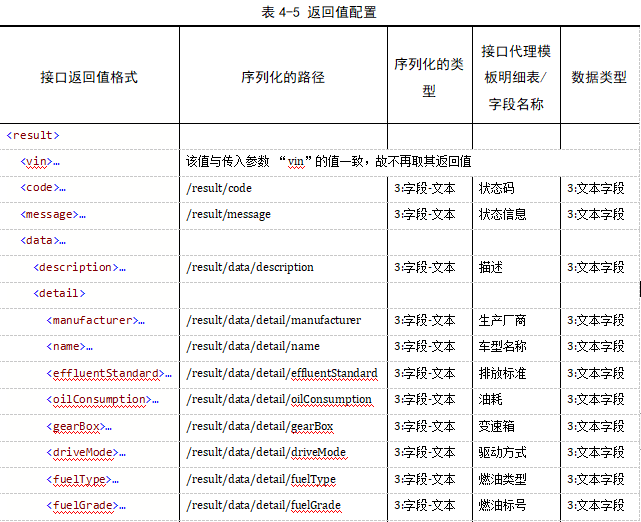
Task: Select the path '/result/message'
Action: click(229, 214)
